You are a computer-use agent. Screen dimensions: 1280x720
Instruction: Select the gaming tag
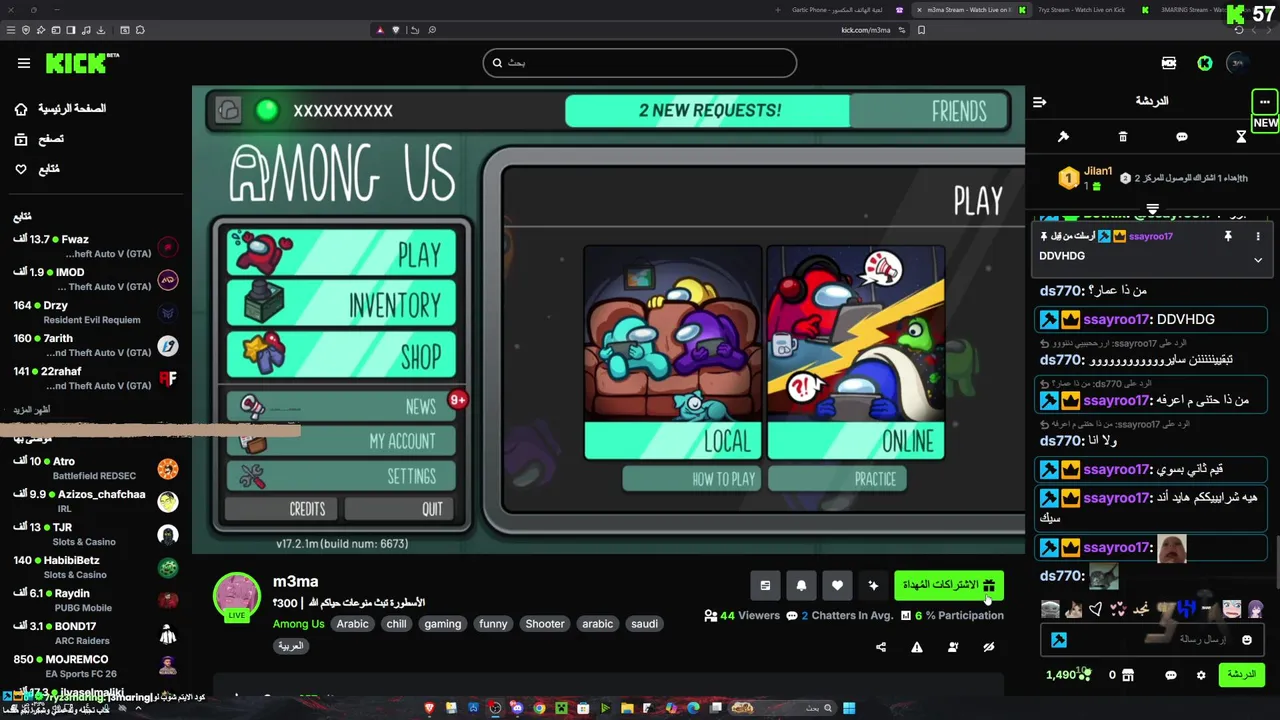coord(442,624)
